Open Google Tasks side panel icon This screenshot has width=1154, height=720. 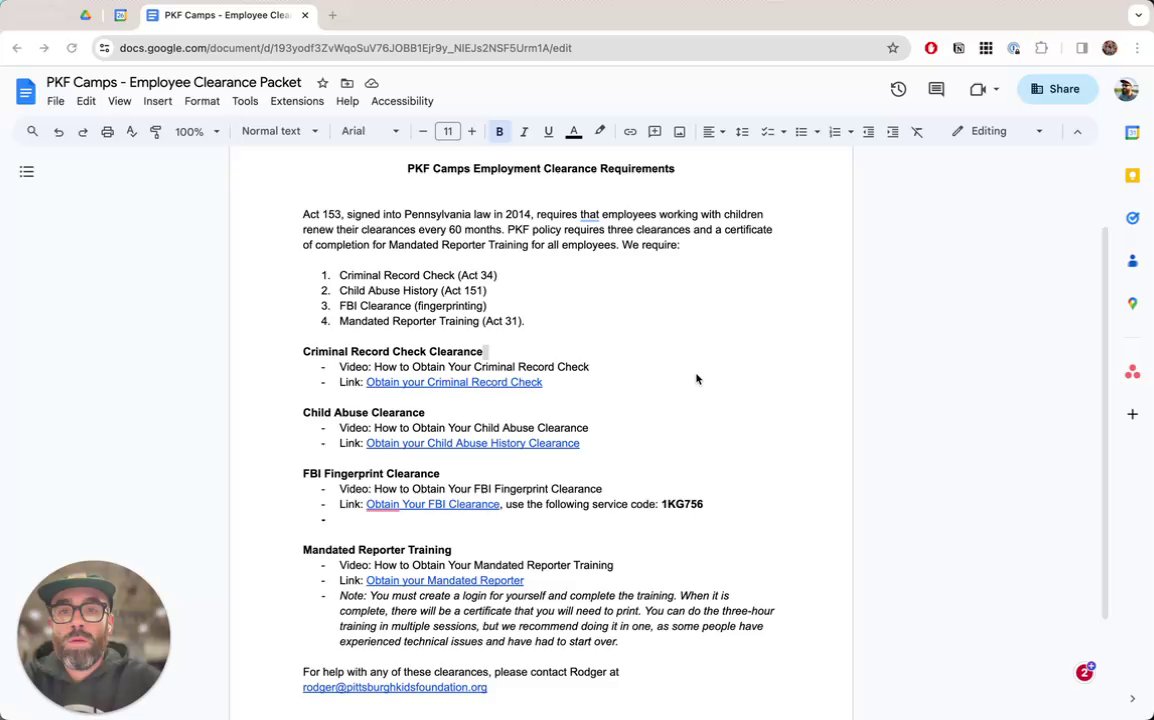[1133, 218]
